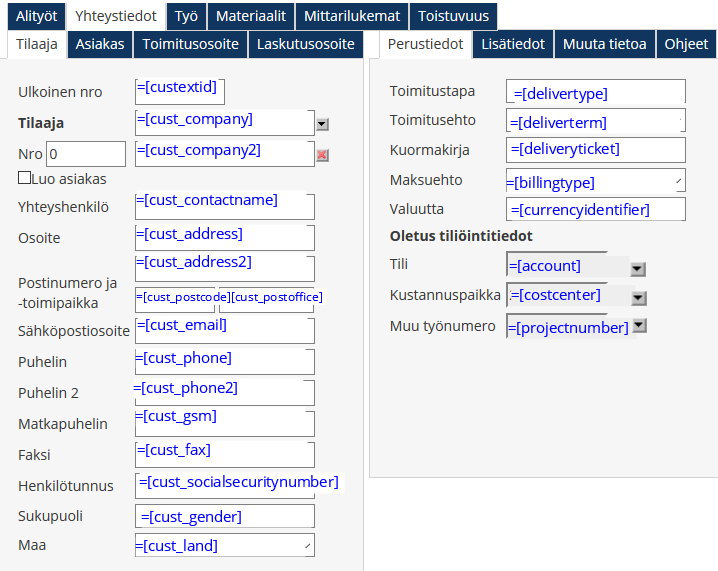Focus the Ulkoinen nro input field
Screen dimensions: 718x571
[x=180, y=91]
